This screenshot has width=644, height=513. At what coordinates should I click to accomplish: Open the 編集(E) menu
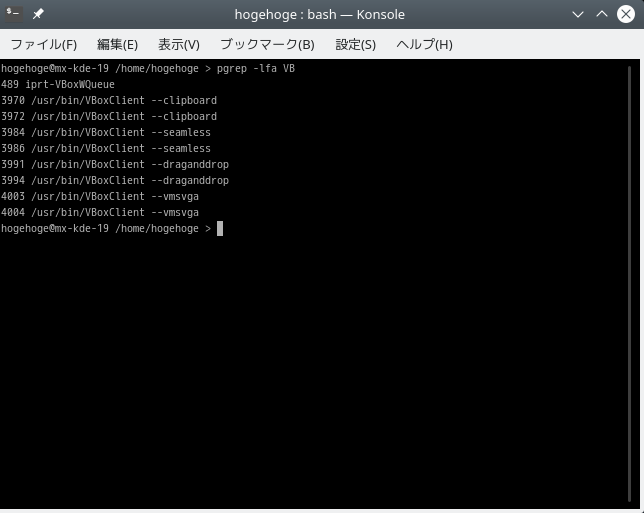pyautogui.click(x=117, y=44)
